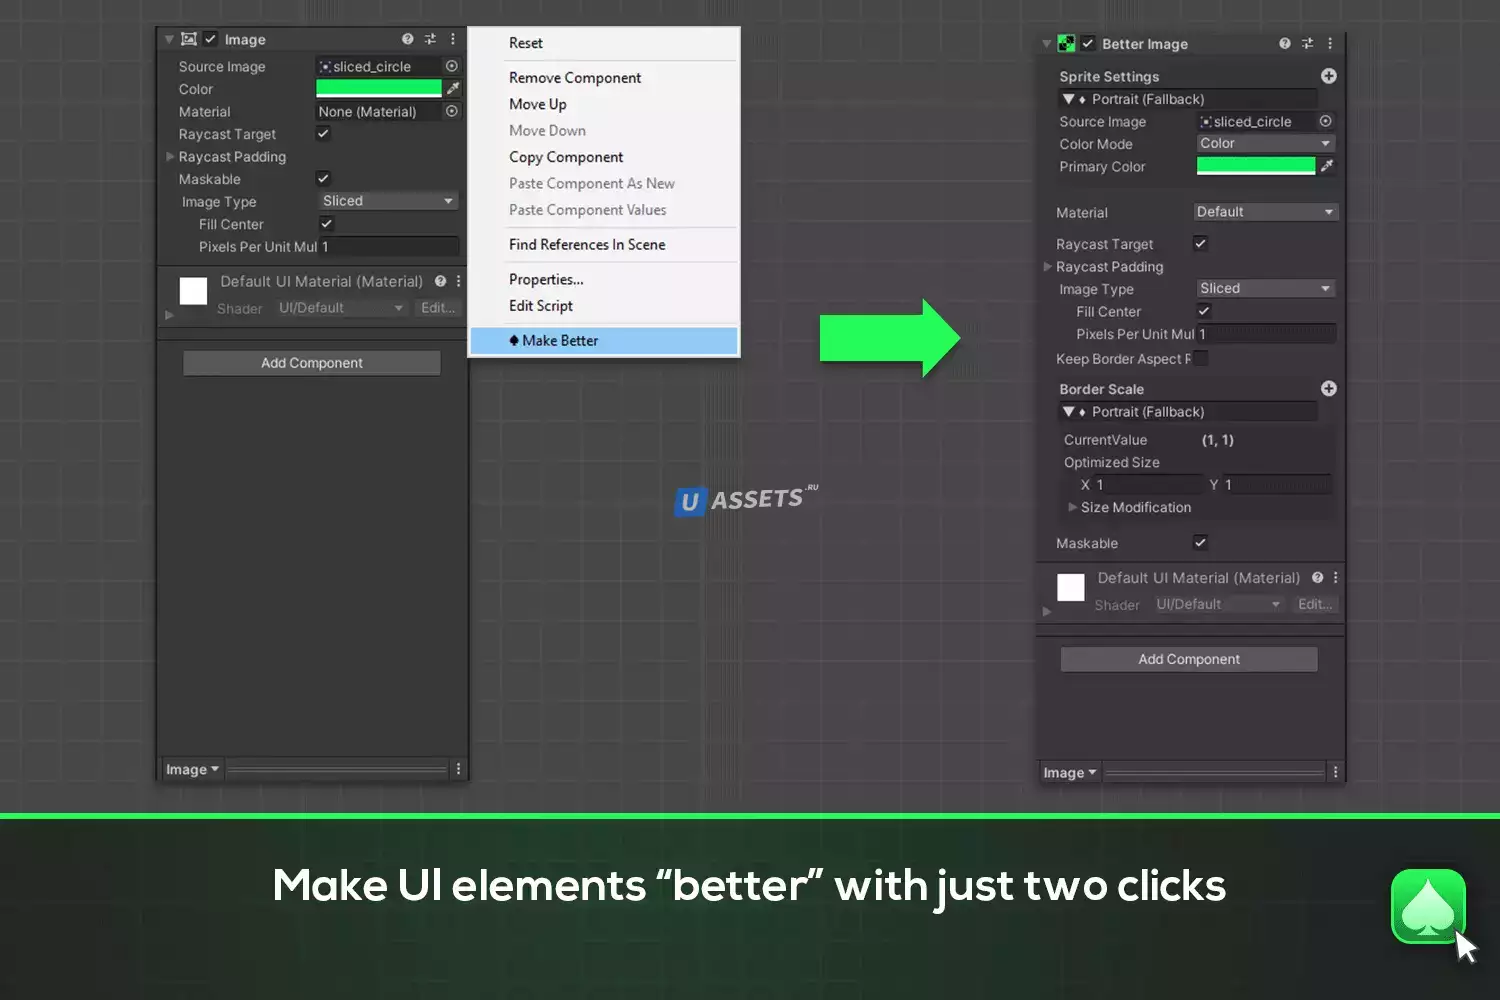Expand the Size Modification foldout
1500x1000 pixels.
coord(1073,507)
